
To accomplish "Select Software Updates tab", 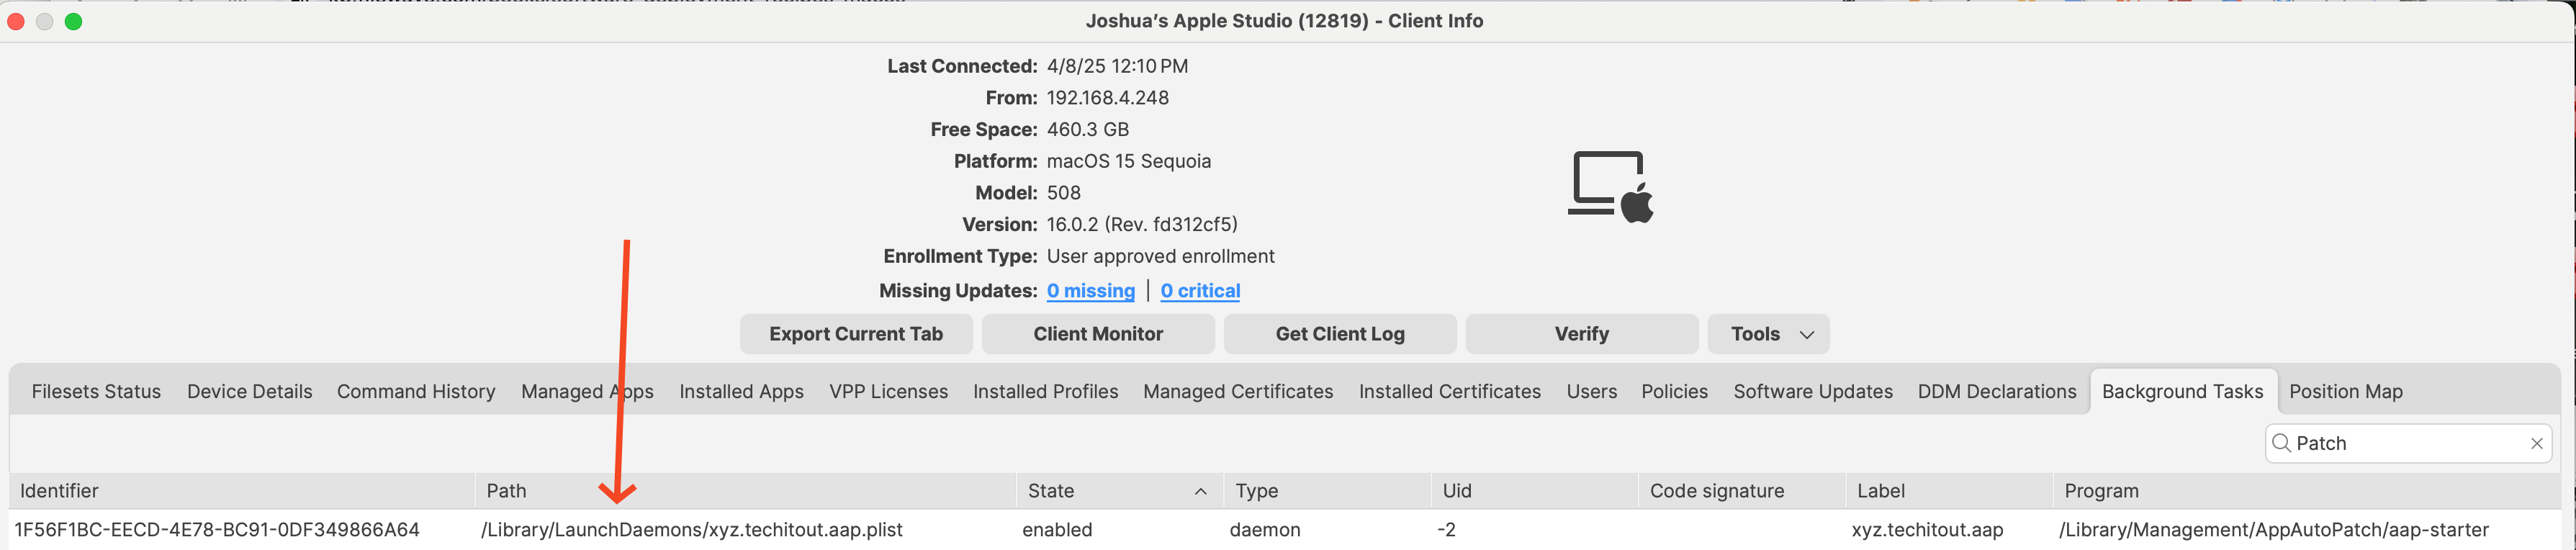I will click(x=1812, y=392).
